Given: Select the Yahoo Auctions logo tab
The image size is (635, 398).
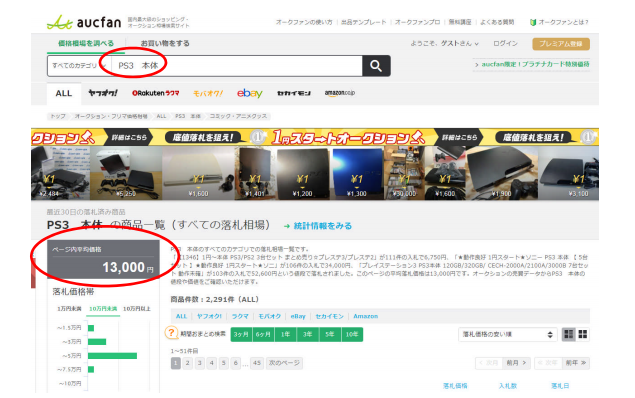Looking at the screenshot, I should (103, 93).
